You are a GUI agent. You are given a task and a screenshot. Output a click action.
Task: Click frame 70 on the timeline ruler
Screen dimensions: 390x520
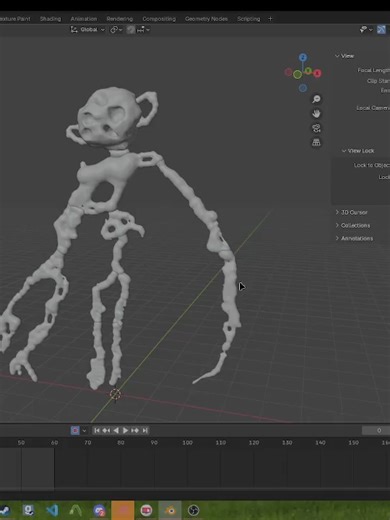click(x=88, y=443)
